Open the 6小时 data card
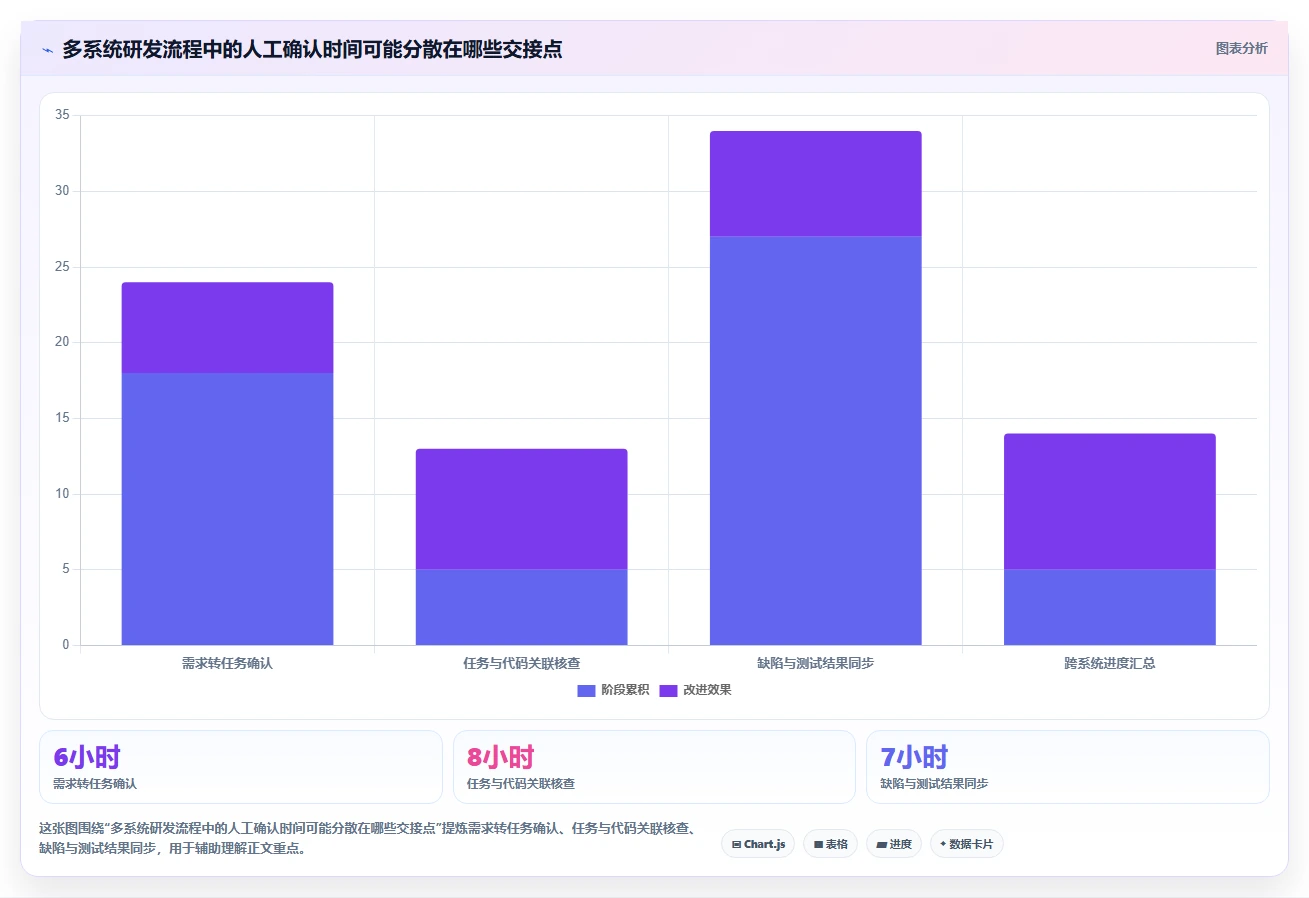 pyautogui.click(x=241, y=767)
